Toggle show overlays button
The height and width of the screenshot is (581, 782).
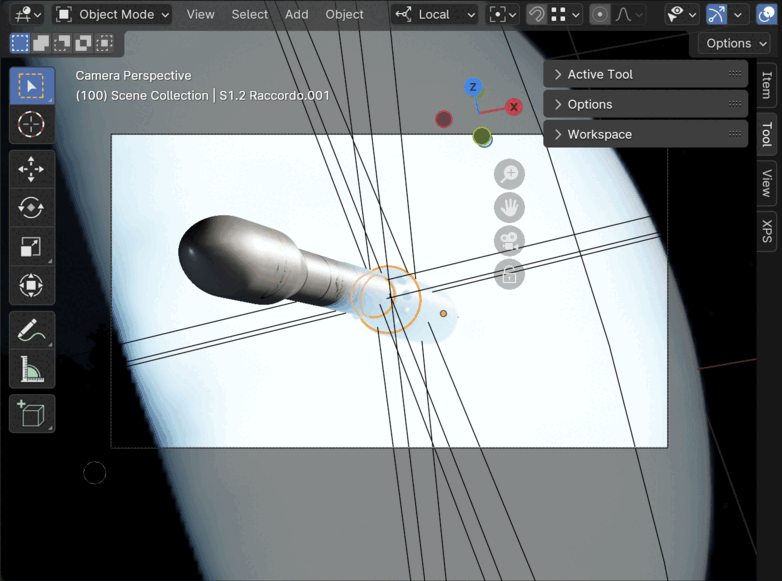point(766,14)
